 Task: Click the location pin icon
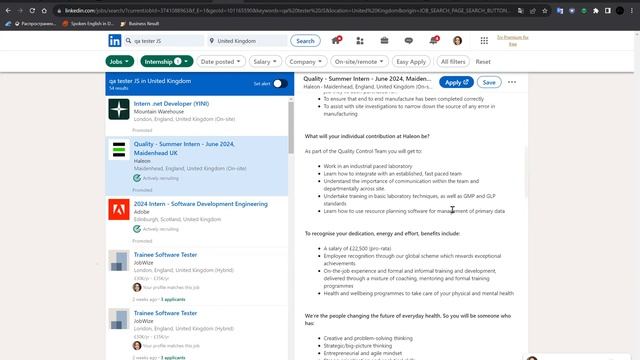pos(211,41)
